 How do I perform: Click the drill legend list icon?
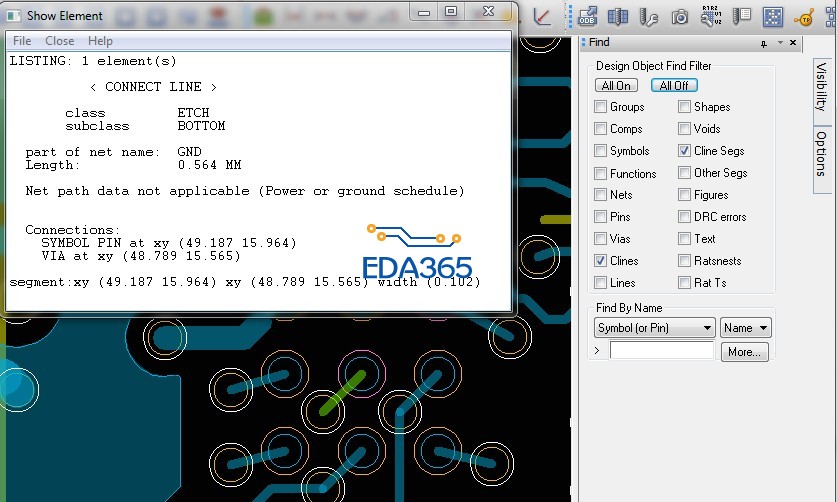[x=741, y=16]
